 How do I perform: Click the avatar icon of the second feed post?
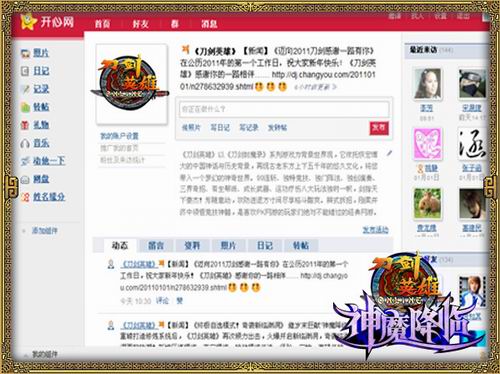tap(111, 325)
